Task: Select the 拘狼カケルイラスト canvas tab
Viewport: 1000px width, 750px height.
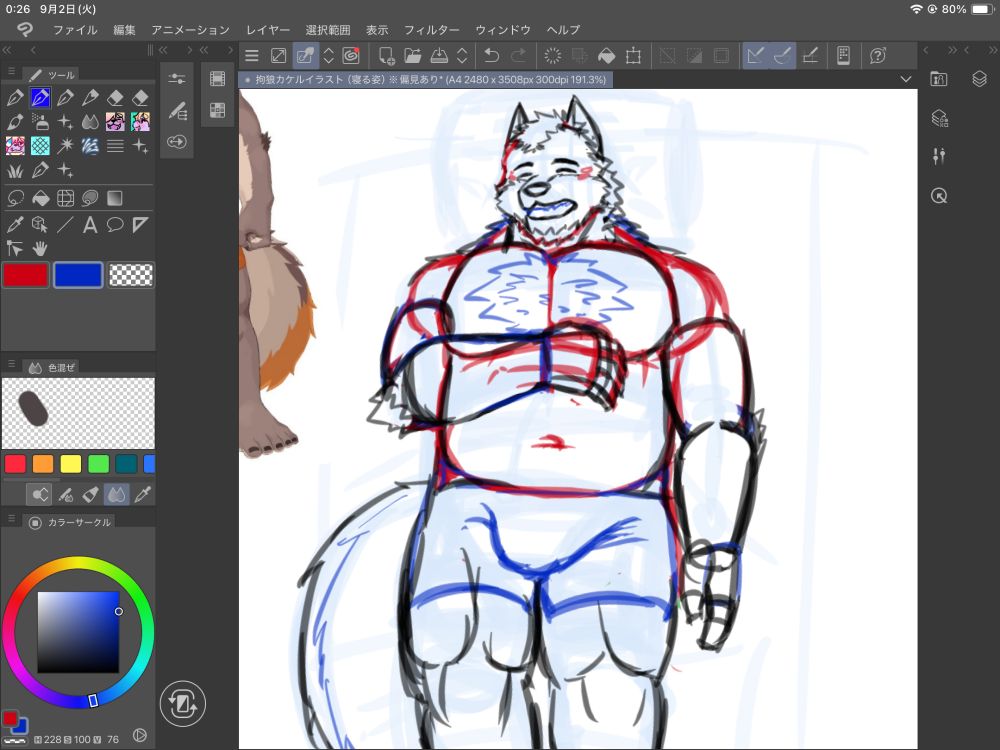Action: (425, 80)
